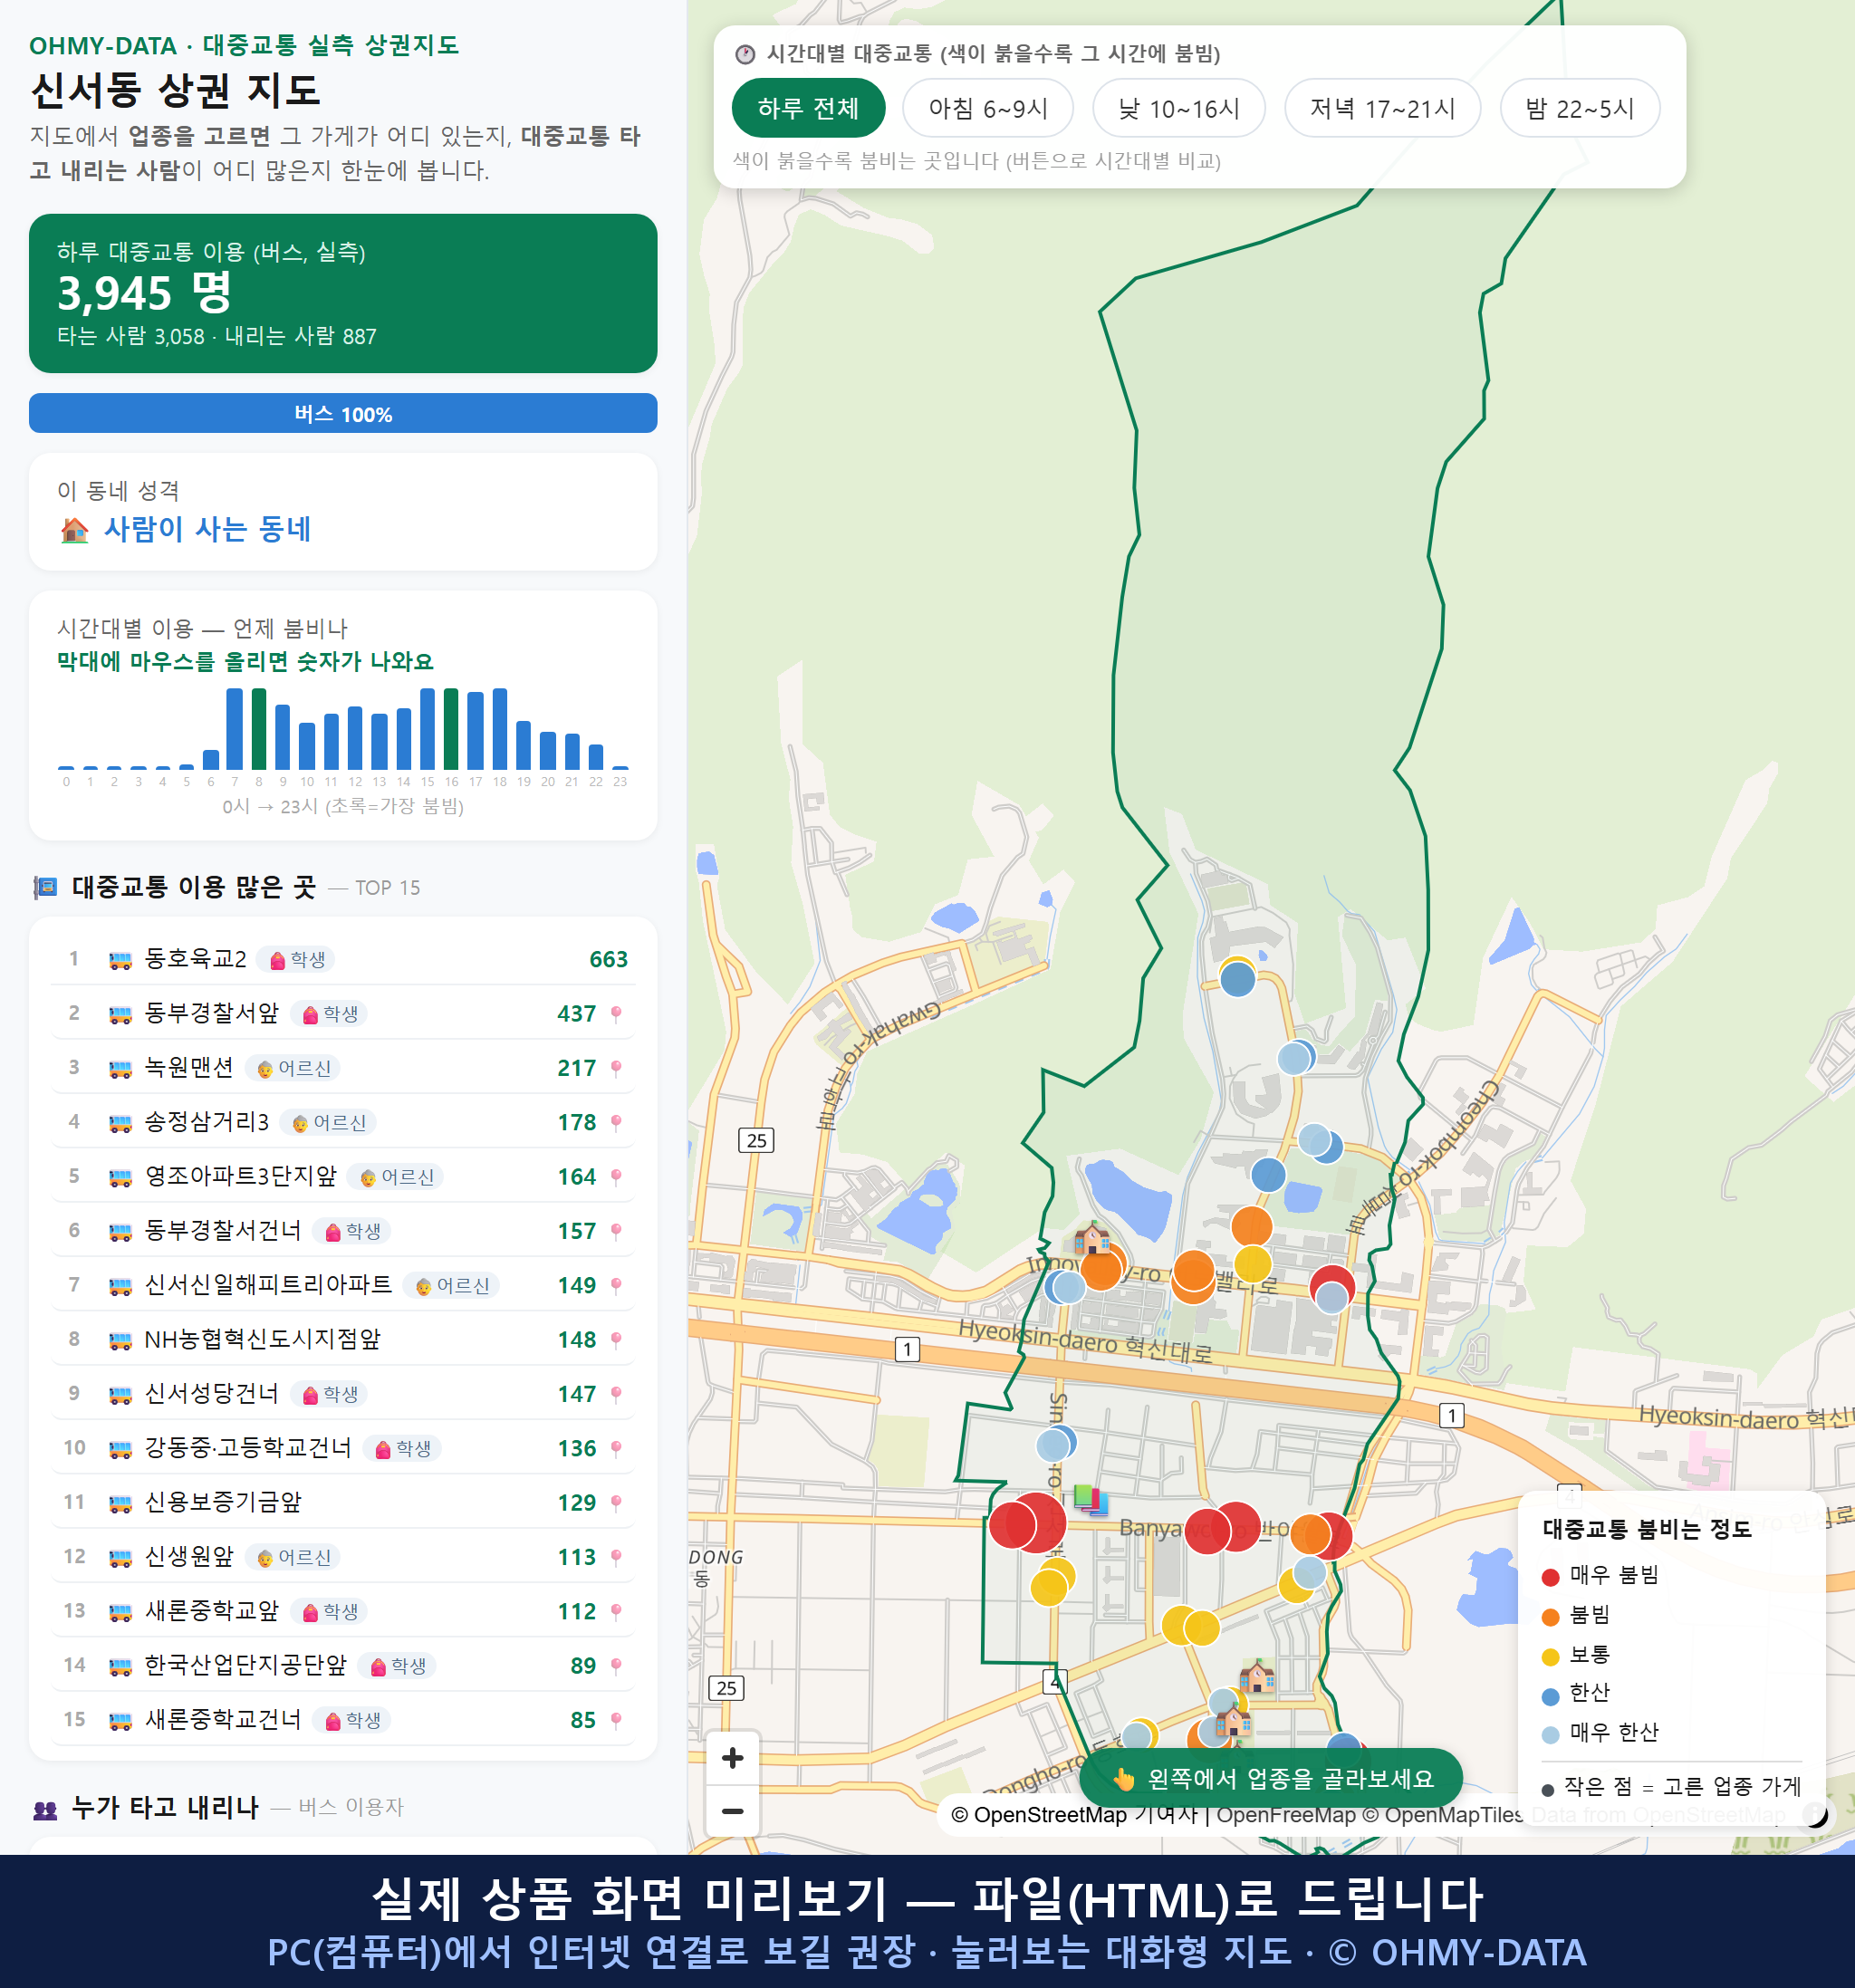Select the 한국산업단지공단앞 stop name

pyautogui.click(x=246, y=1665)
